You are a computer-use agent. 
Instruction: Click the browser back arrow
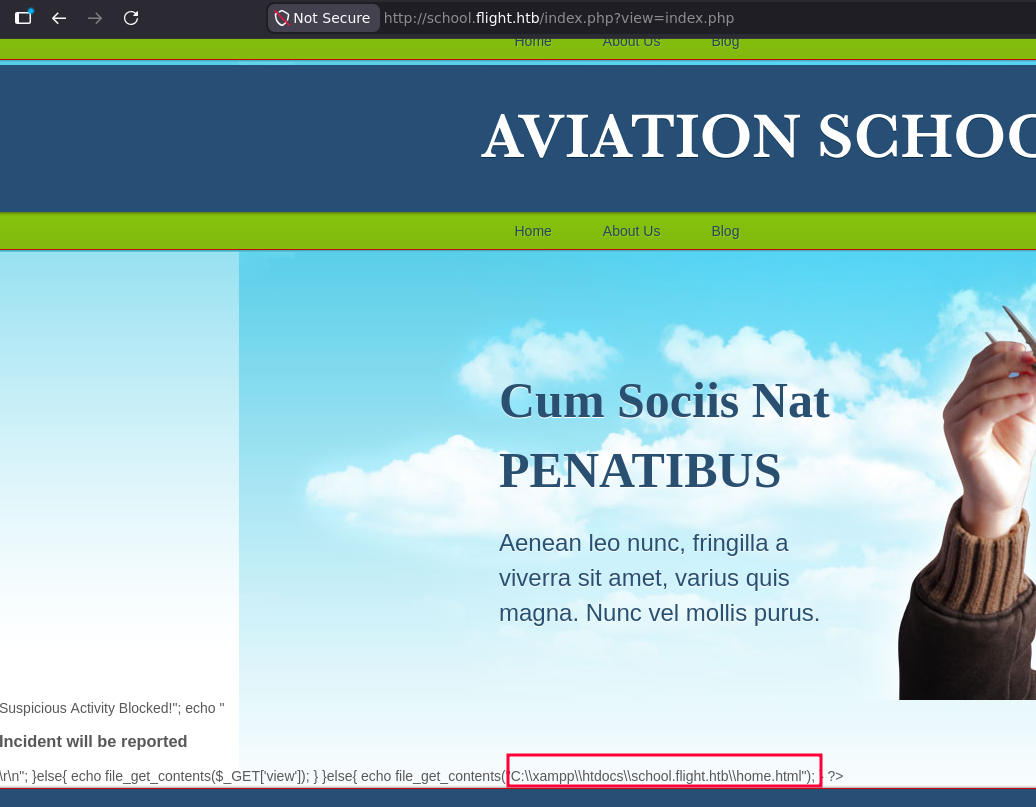click(x=59, y=18)
